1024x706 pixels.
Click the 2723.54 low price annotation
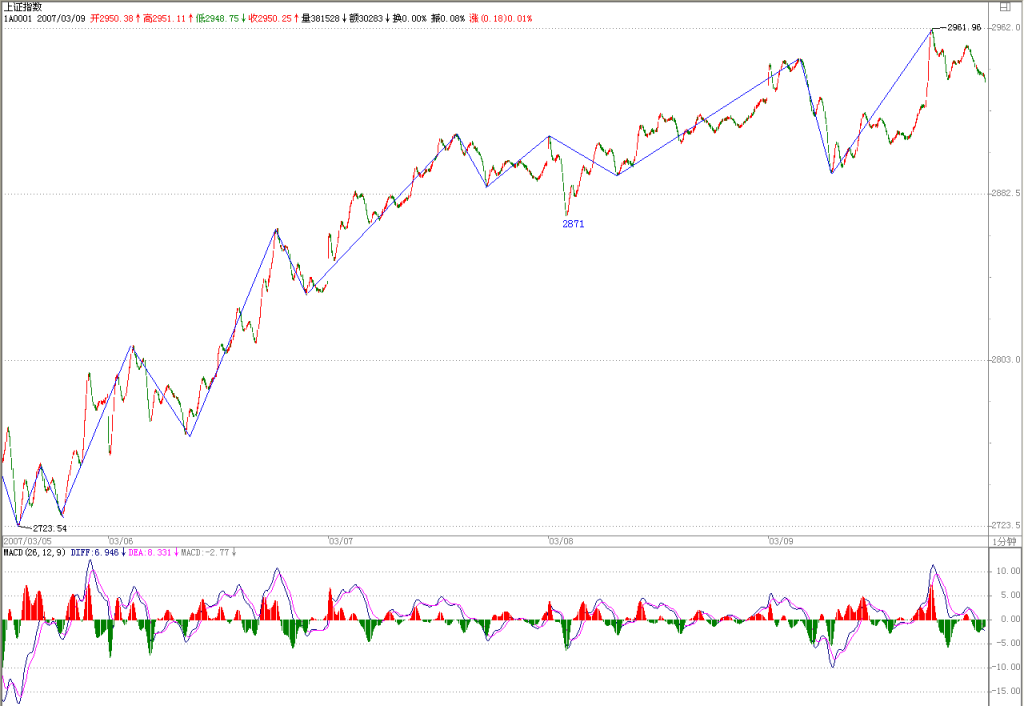[50, 528]
